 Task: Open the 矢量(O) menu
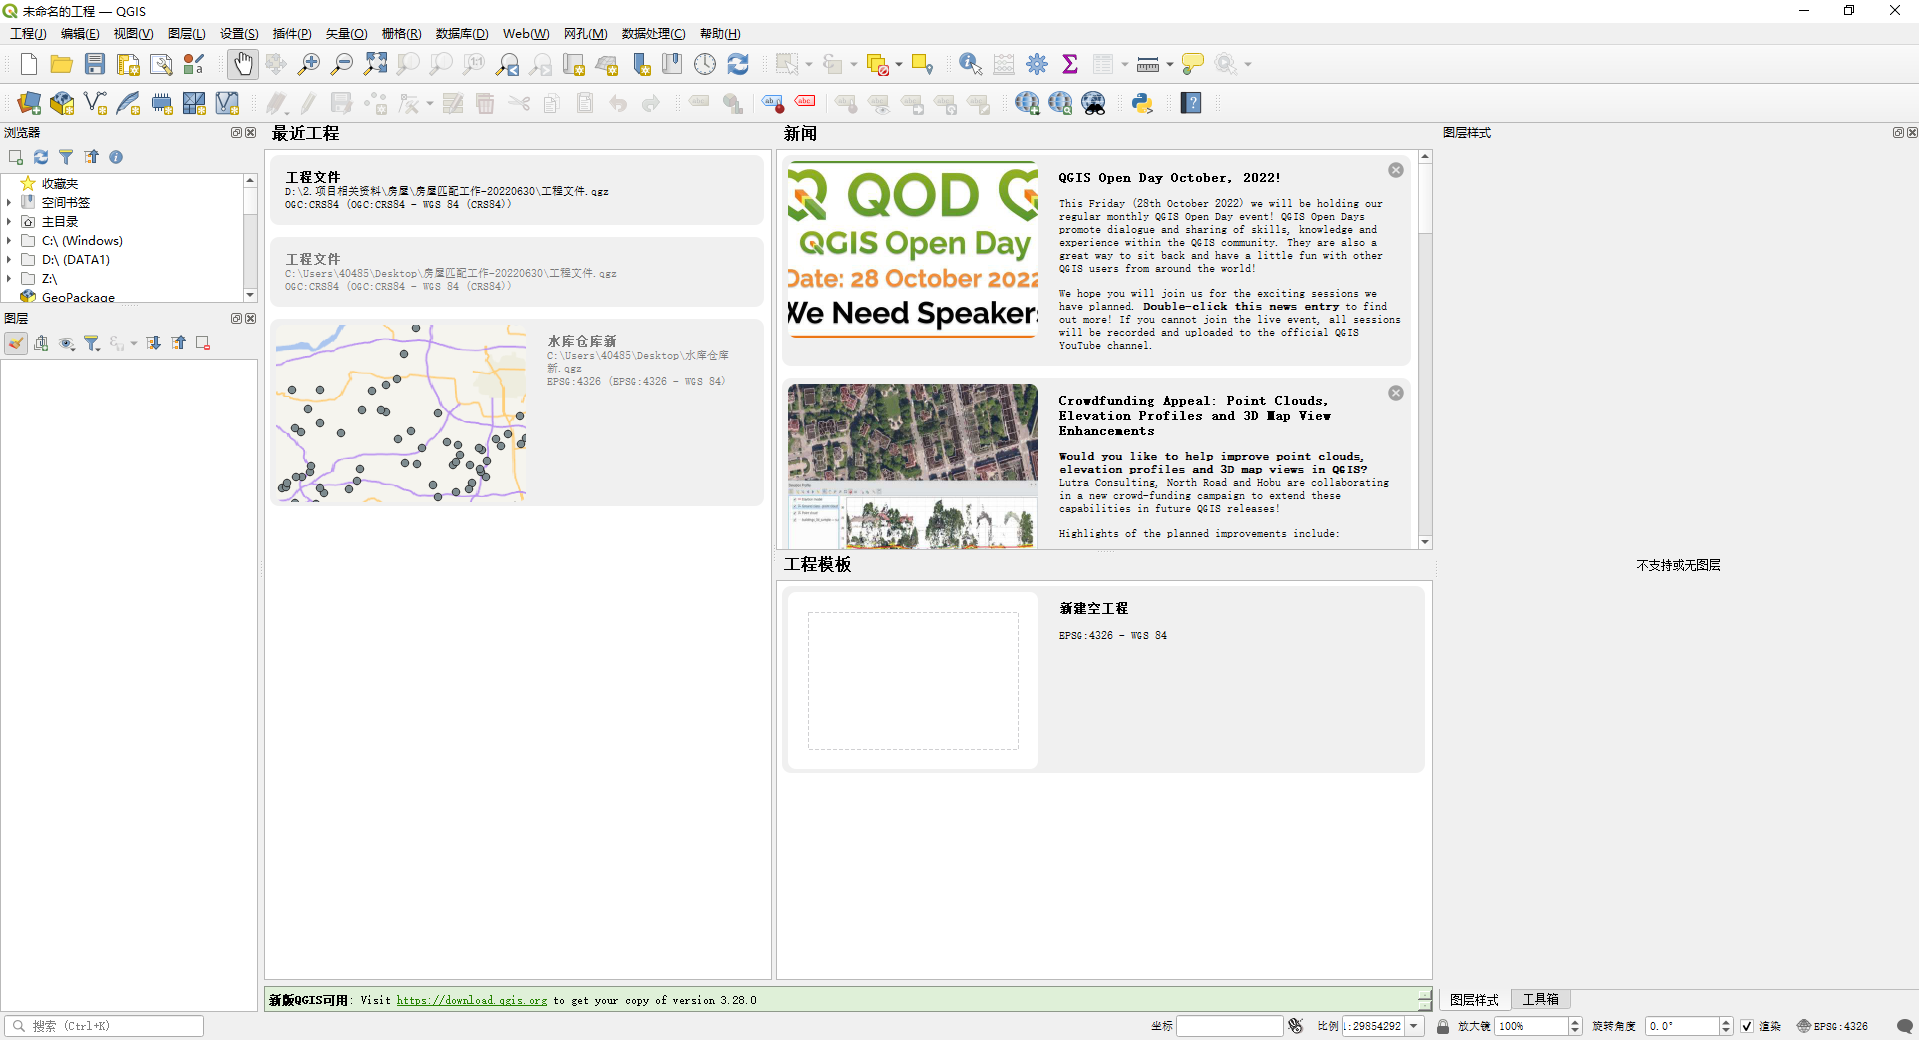(x=346, y=34)
